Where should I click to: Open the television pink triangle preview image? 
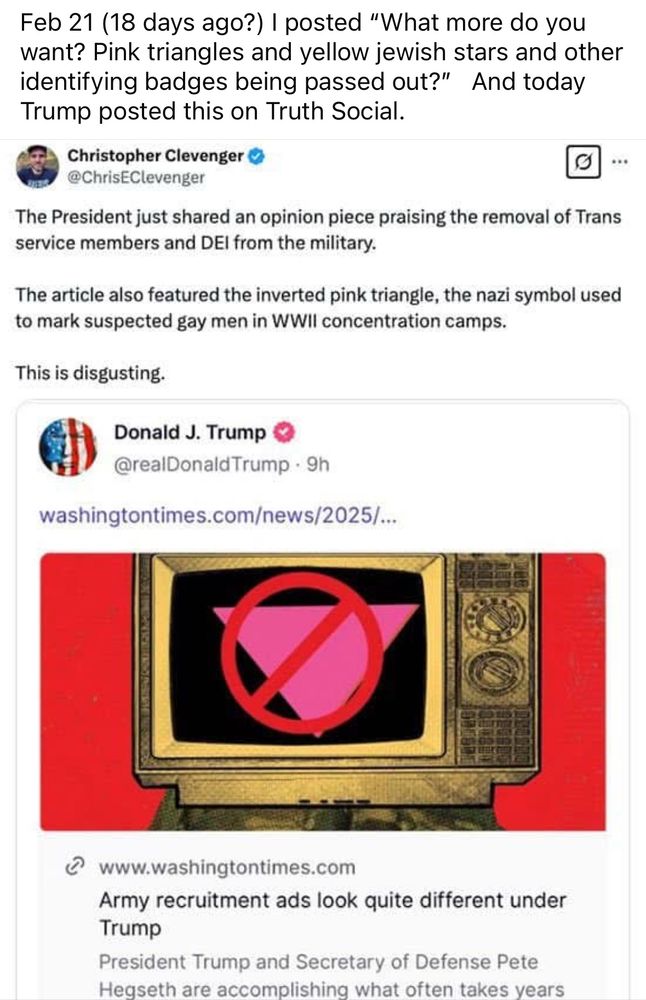[323, 692]
